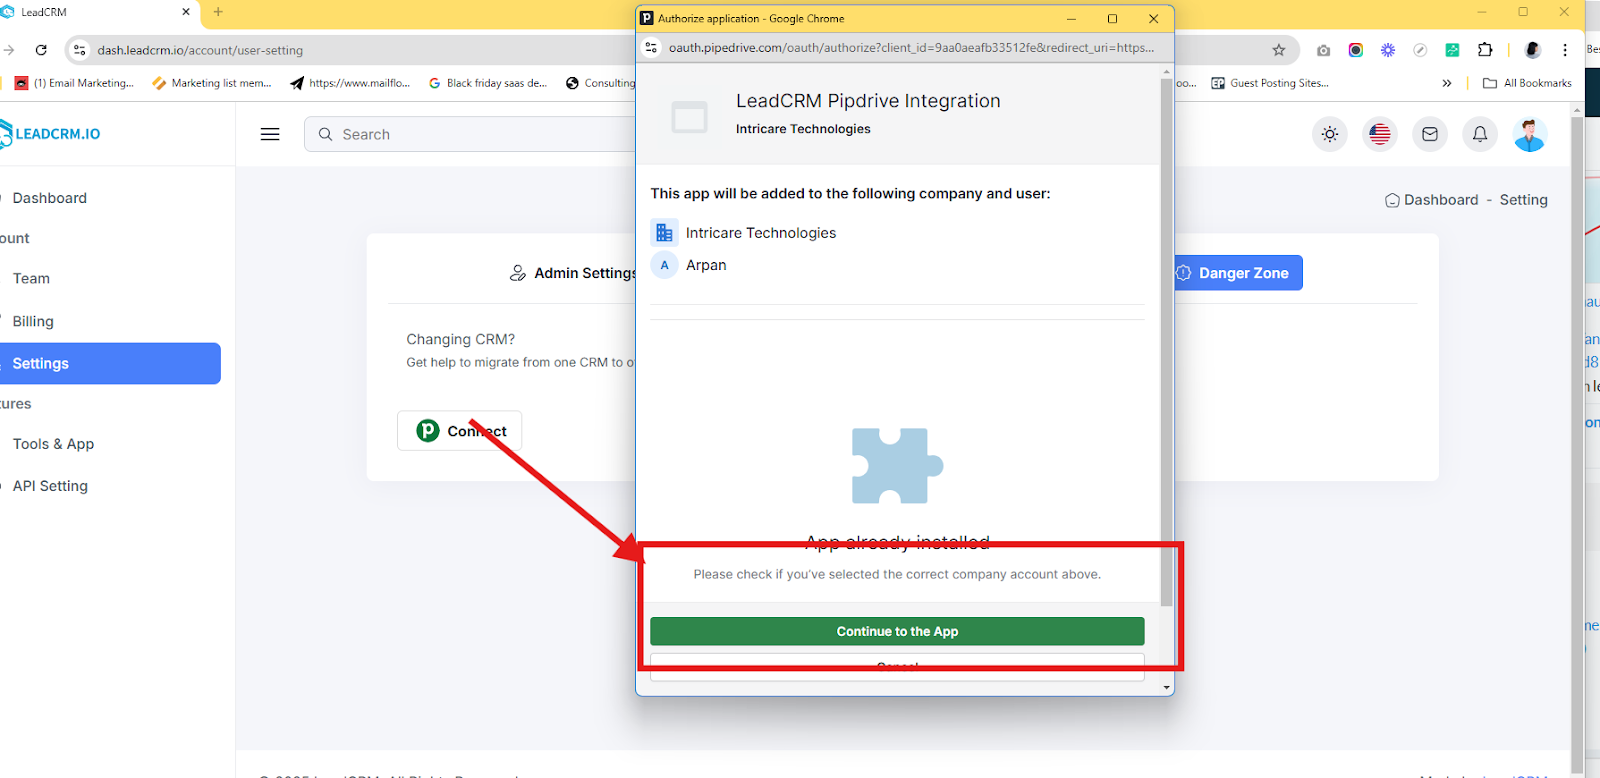Image resolution: width=1600 pixels, height=778 pixels.
Task: Expand hidden bookmarks chevron
Action: [x=1447, y=83]
